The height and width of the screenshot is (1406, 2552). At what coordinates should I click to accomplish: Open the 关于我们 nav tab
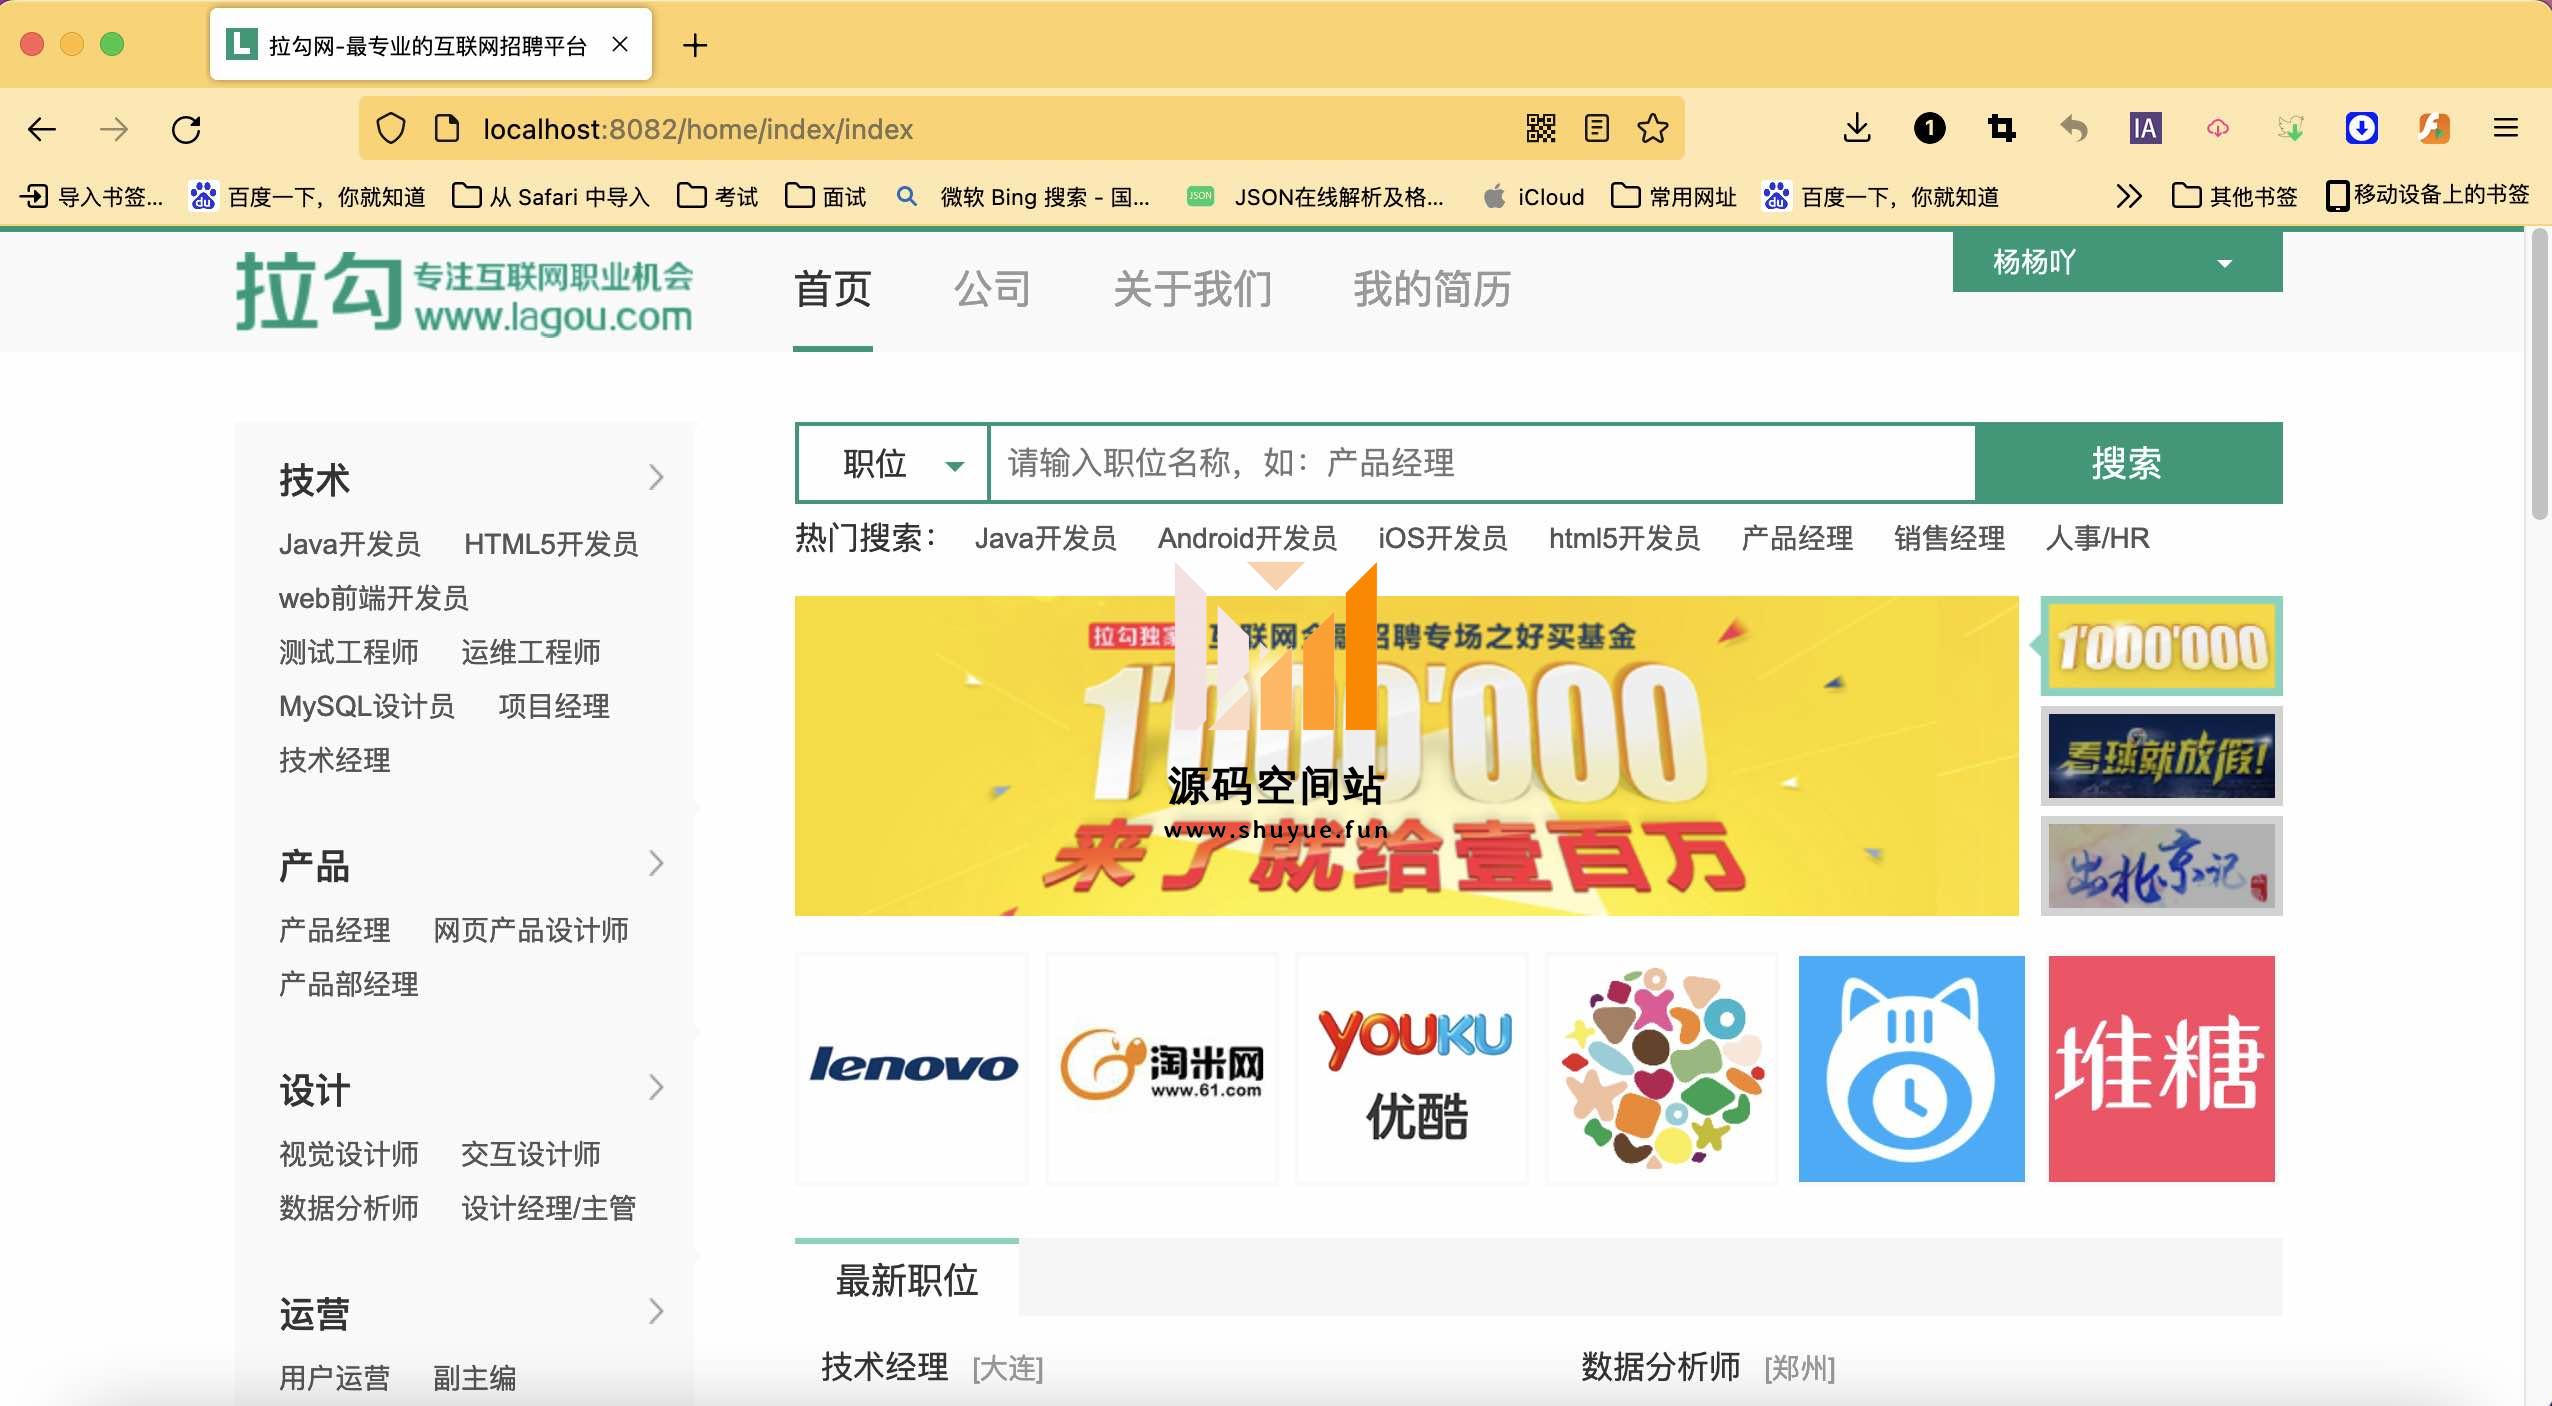(x=1193, y=289)
